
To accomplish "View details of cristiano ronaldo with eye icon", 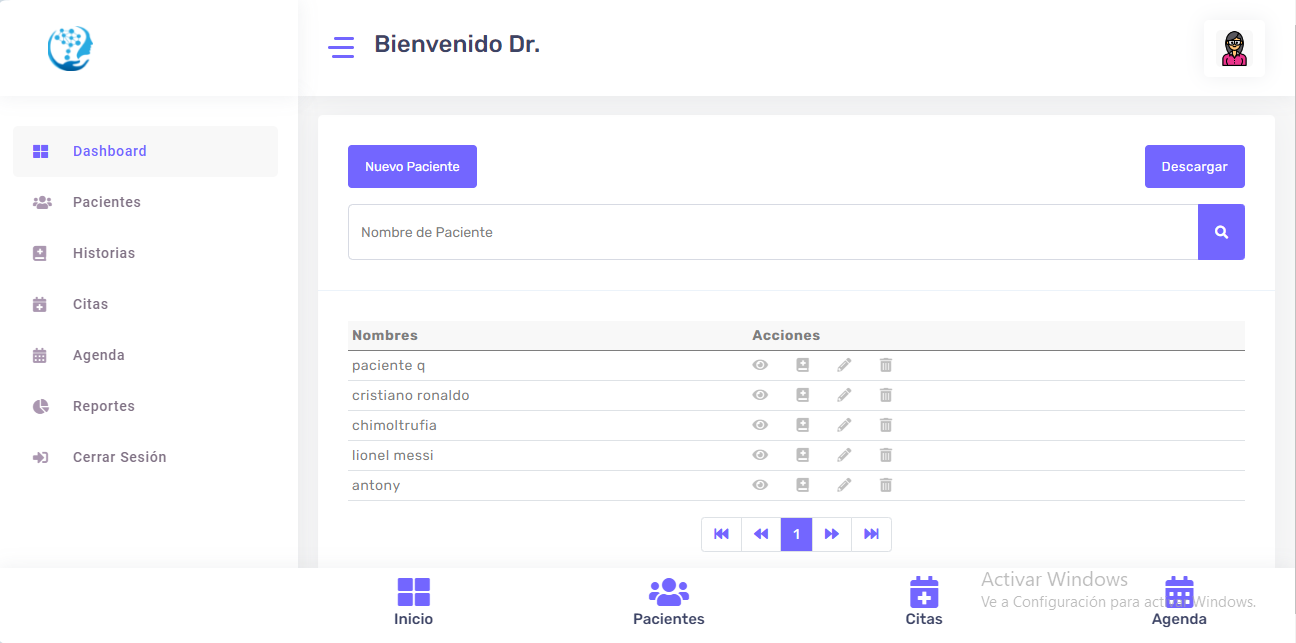I will (760, 395).
